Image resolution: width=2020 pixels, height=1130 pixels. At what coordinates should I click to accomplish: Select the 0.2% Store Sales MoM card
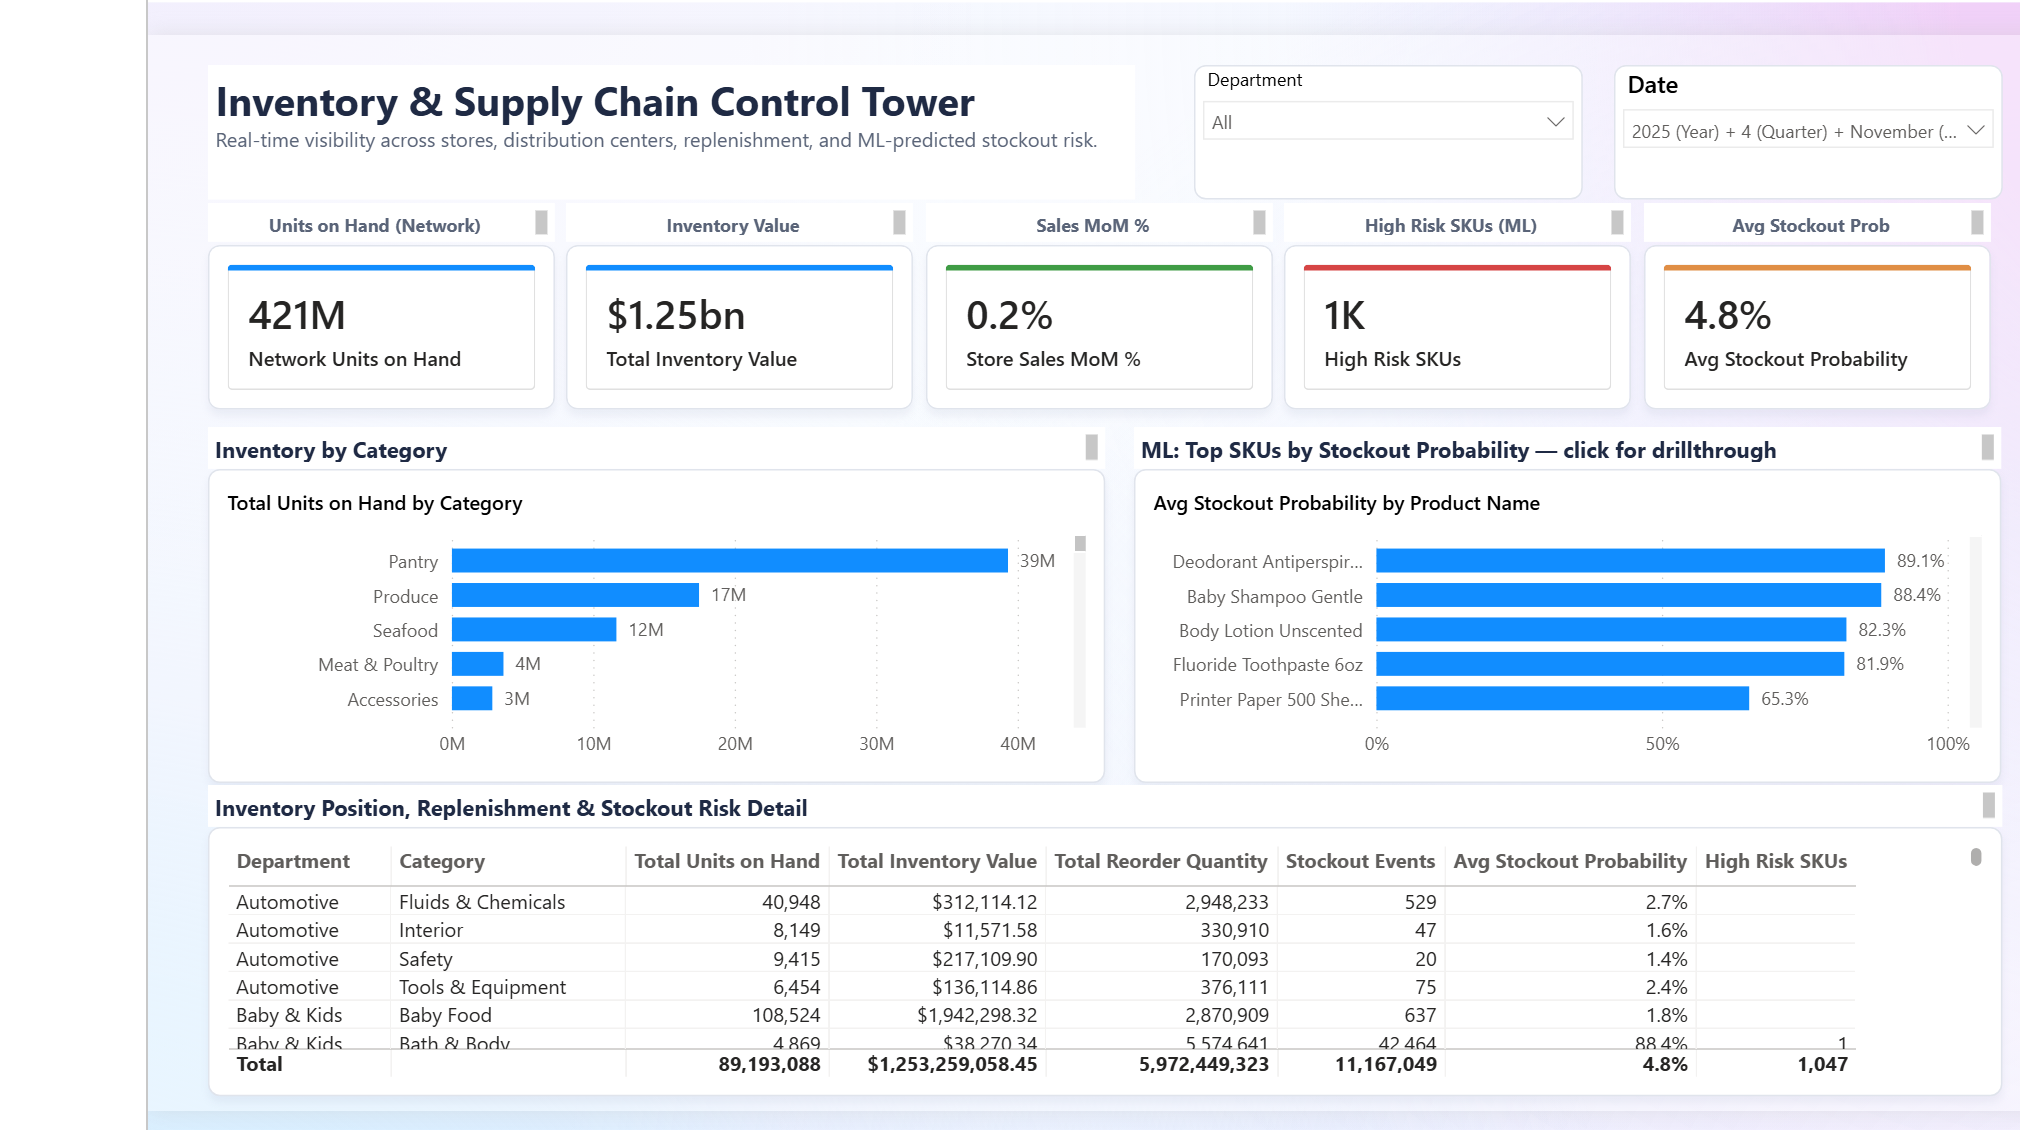coord(1099,328)
